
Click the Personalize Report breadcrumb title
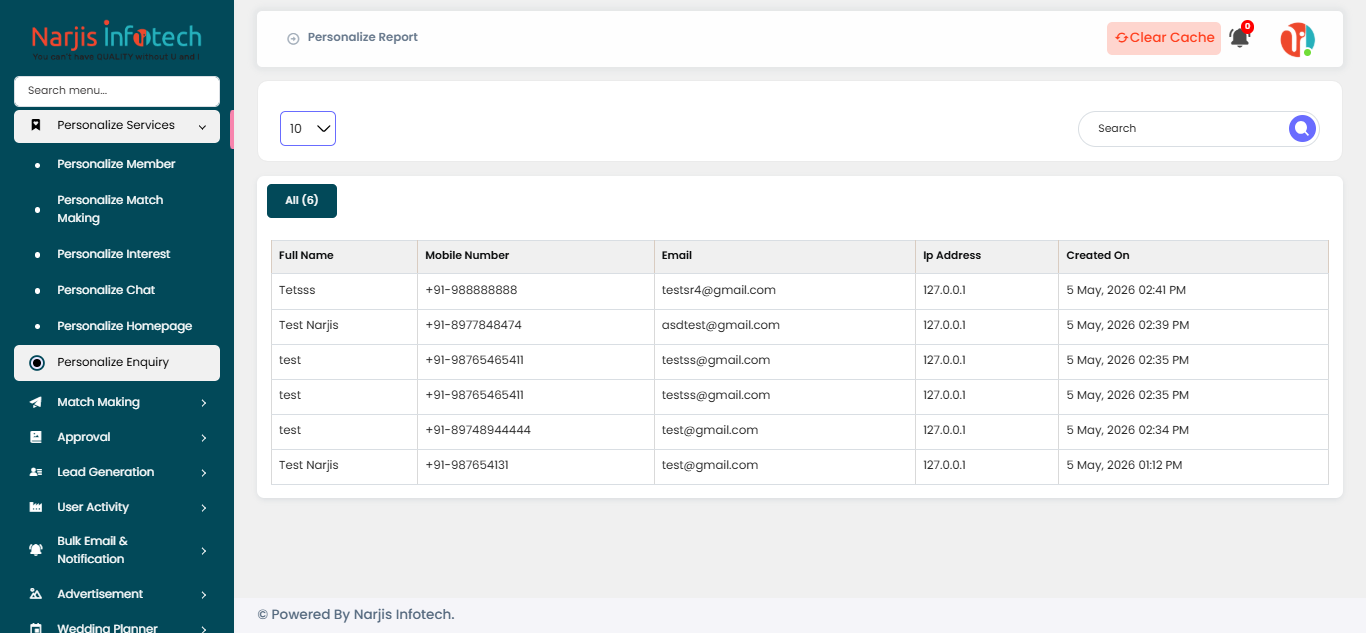click(363, 37)
